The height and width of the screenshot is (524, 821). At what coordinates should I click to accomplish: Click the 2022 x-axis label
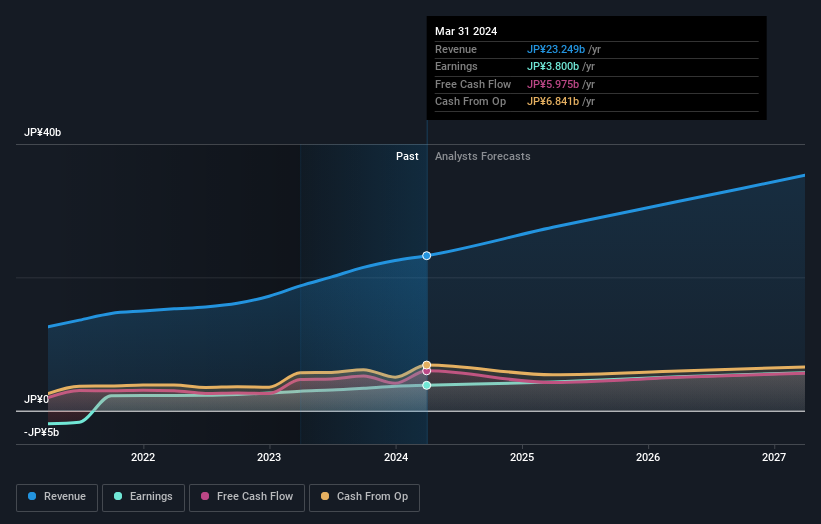pos(143,458)
